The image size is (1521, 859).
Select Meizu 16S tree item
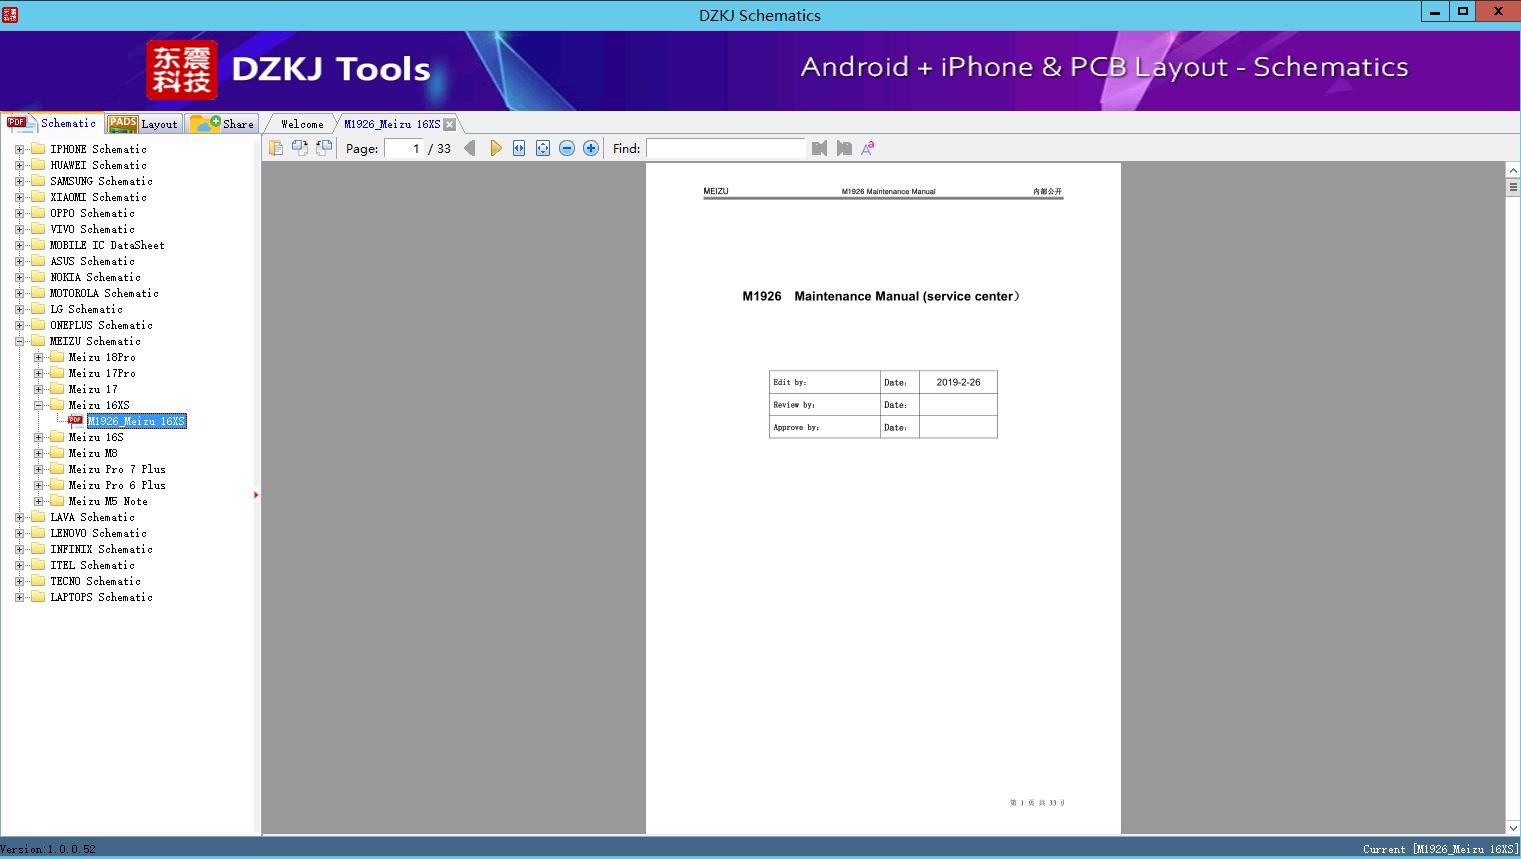(x=96, y=437)
